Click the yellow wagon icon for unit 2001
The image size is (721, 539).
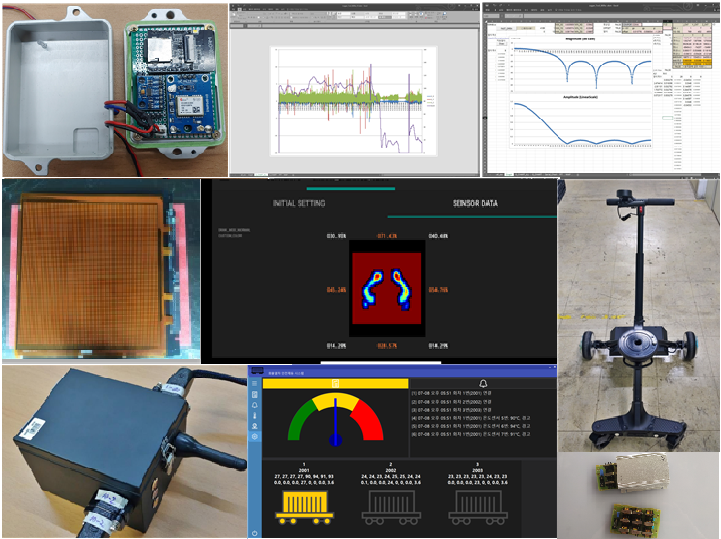click(x=308, y=507)
